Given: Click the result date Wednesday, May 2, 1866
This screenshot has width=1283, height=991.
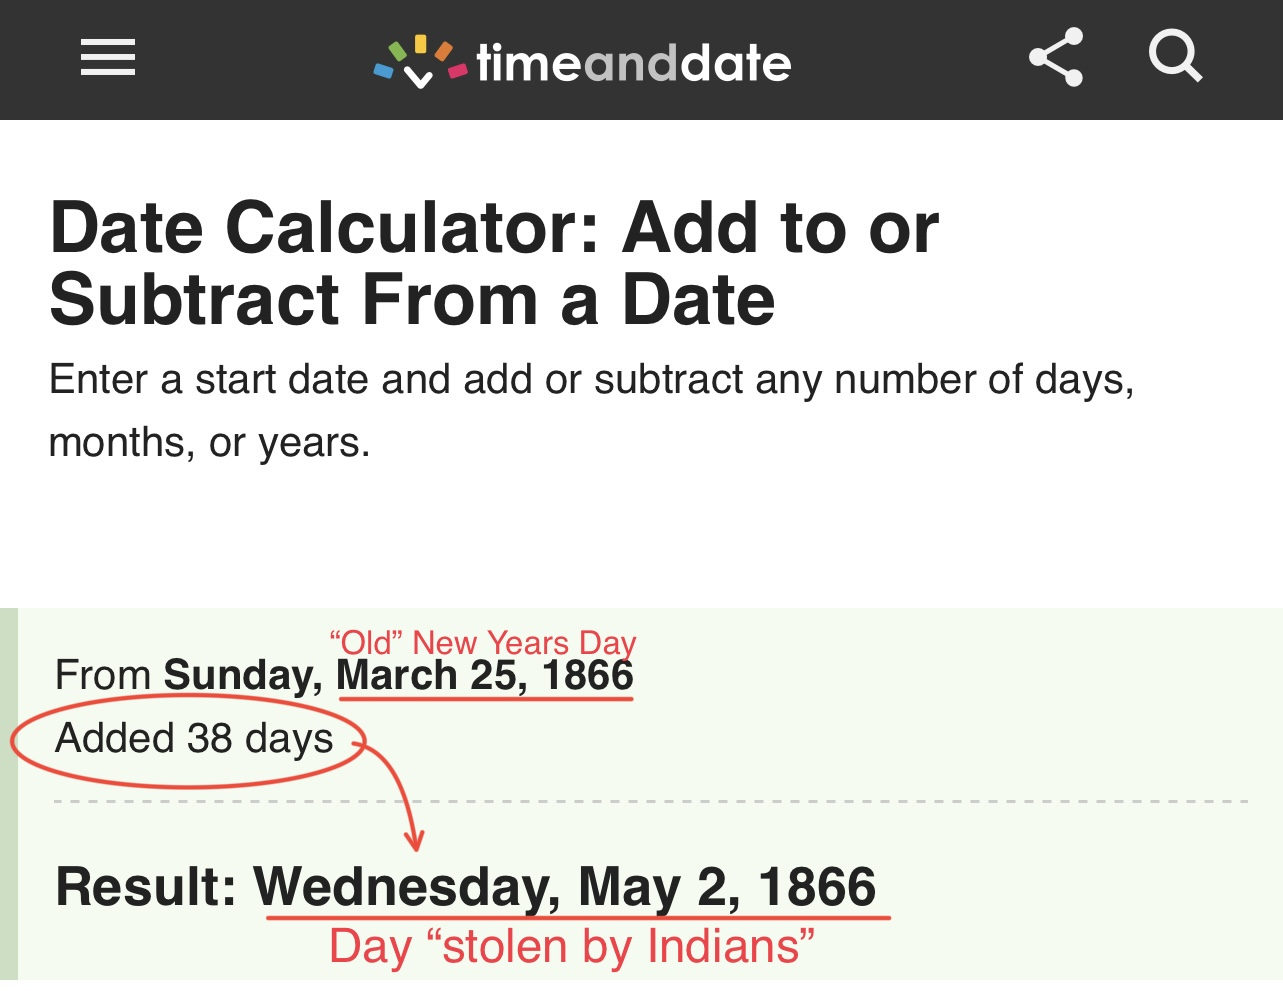Looking at the screenshot, I should (x=565, y=886).
